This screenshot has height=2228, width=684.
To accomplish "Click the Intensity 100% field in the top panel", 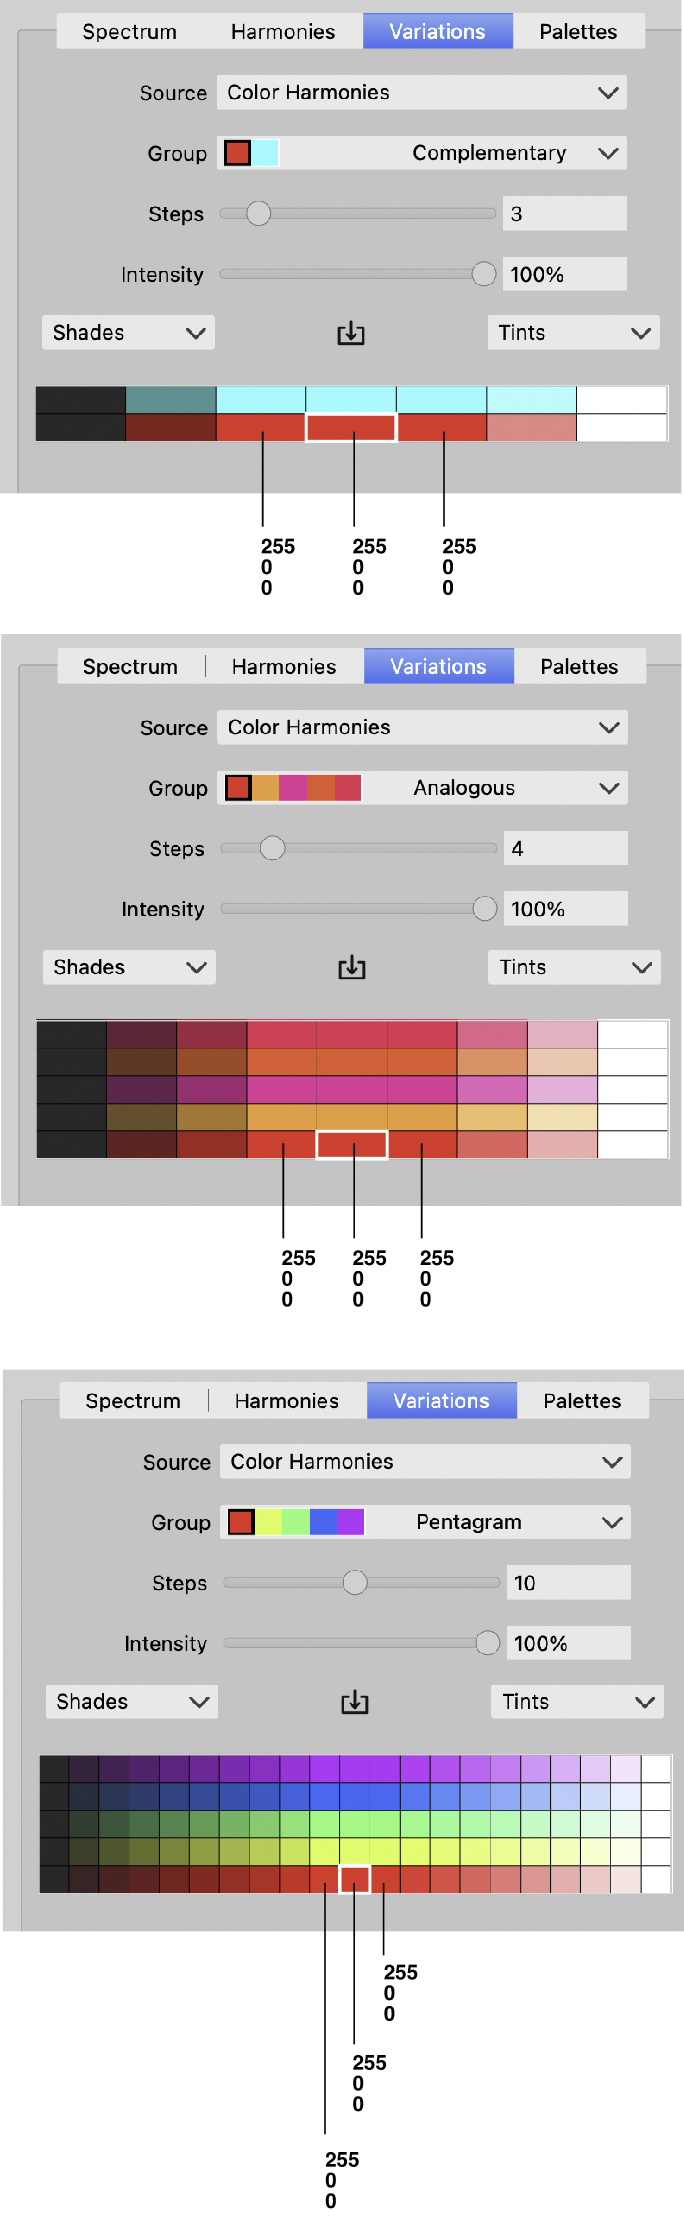I will 565,274.
